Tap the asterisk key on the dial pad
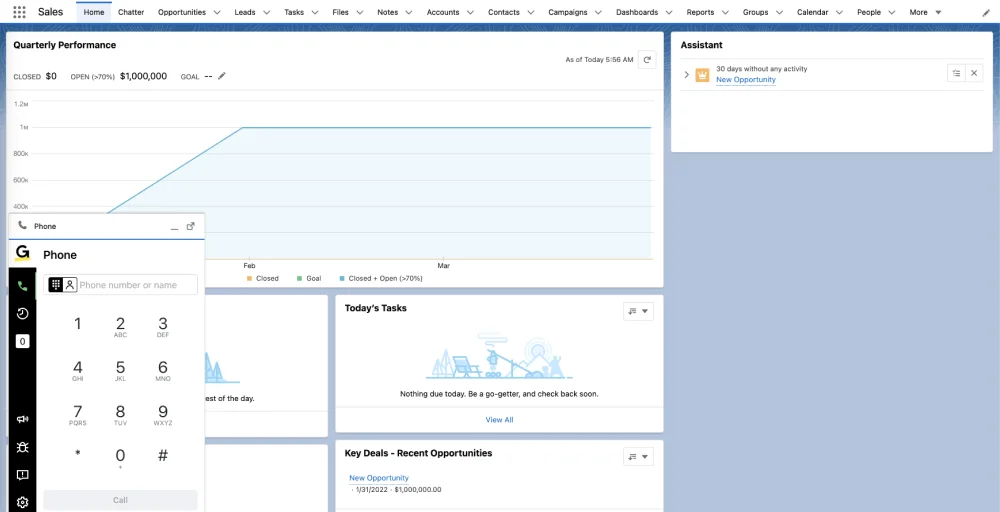Viewport: 1000px width, 512px height. pyautogui.click(x=78, y=455)
